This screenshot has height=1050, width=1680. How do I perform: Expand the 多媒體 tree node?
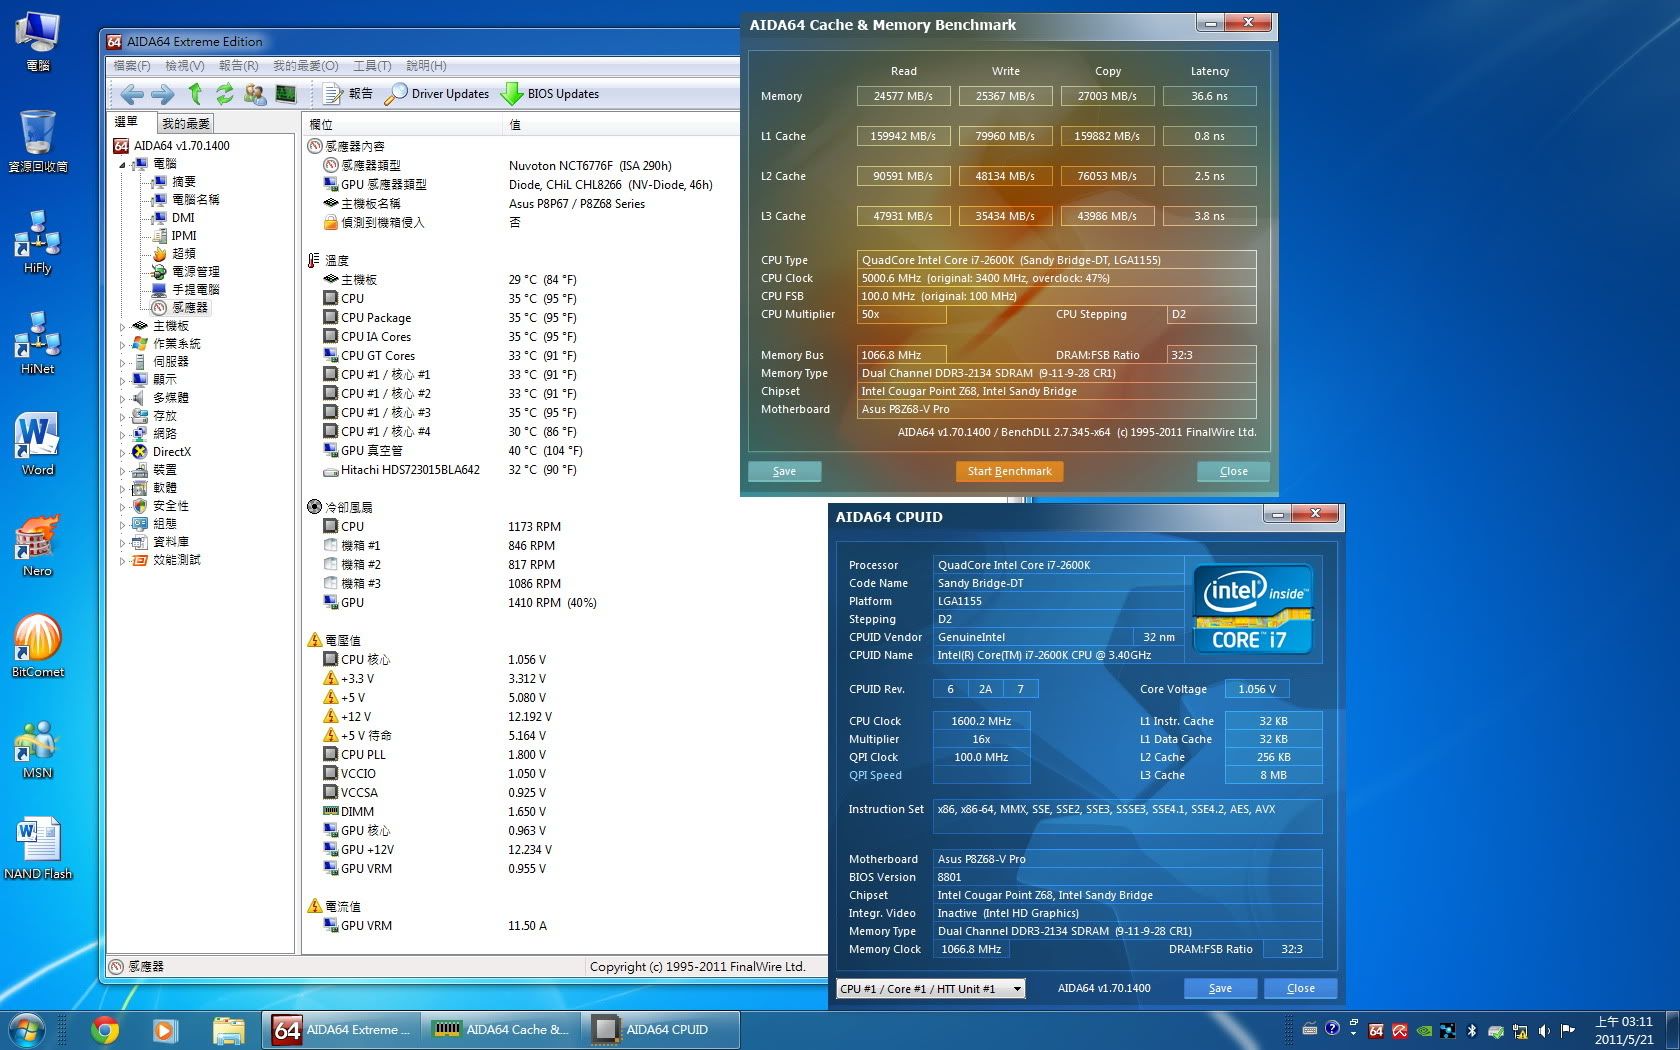point(123,398)
